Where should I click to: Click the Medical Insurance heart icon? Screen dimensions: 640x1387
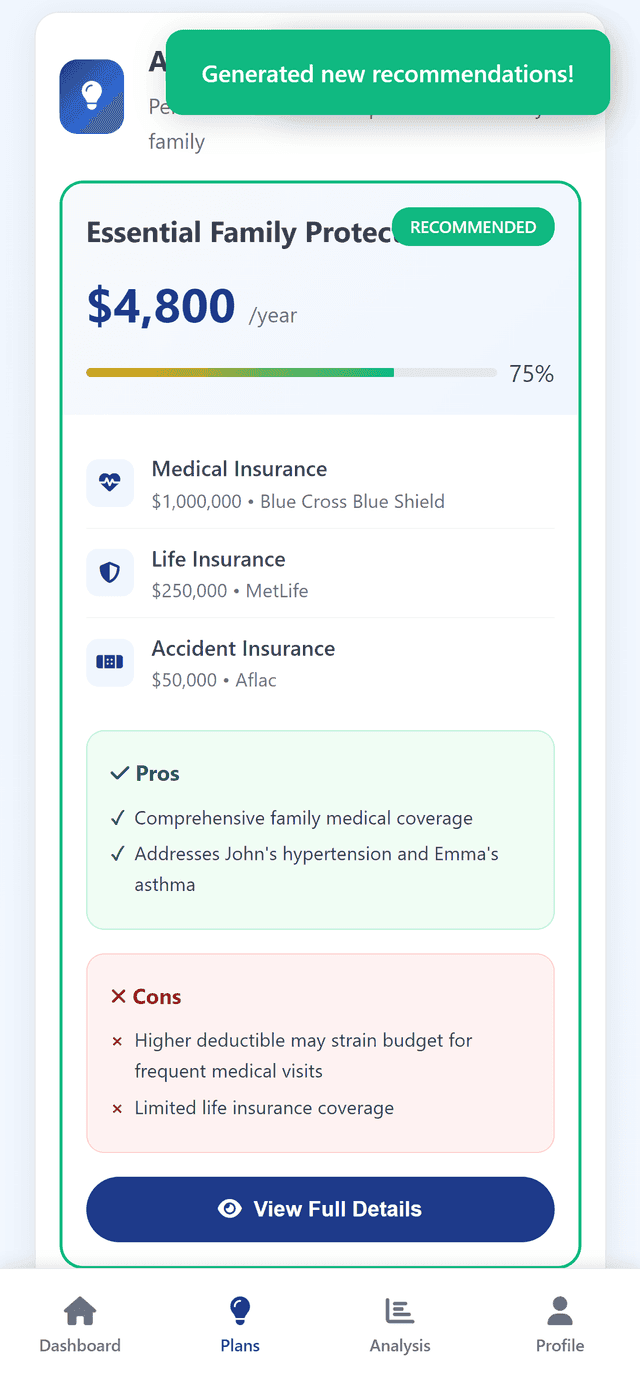pyautogui.click(x=110, y=482)
